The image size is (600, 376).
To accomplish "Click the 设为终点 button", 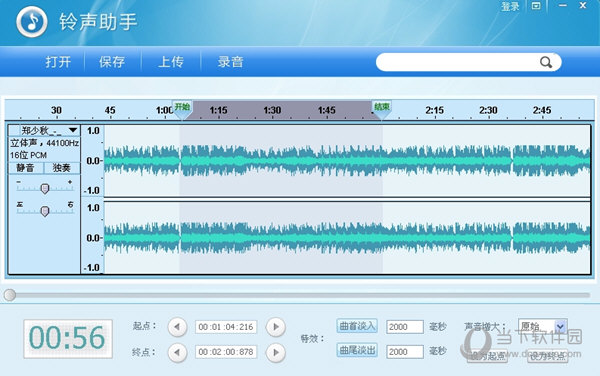I will [547, 356].
